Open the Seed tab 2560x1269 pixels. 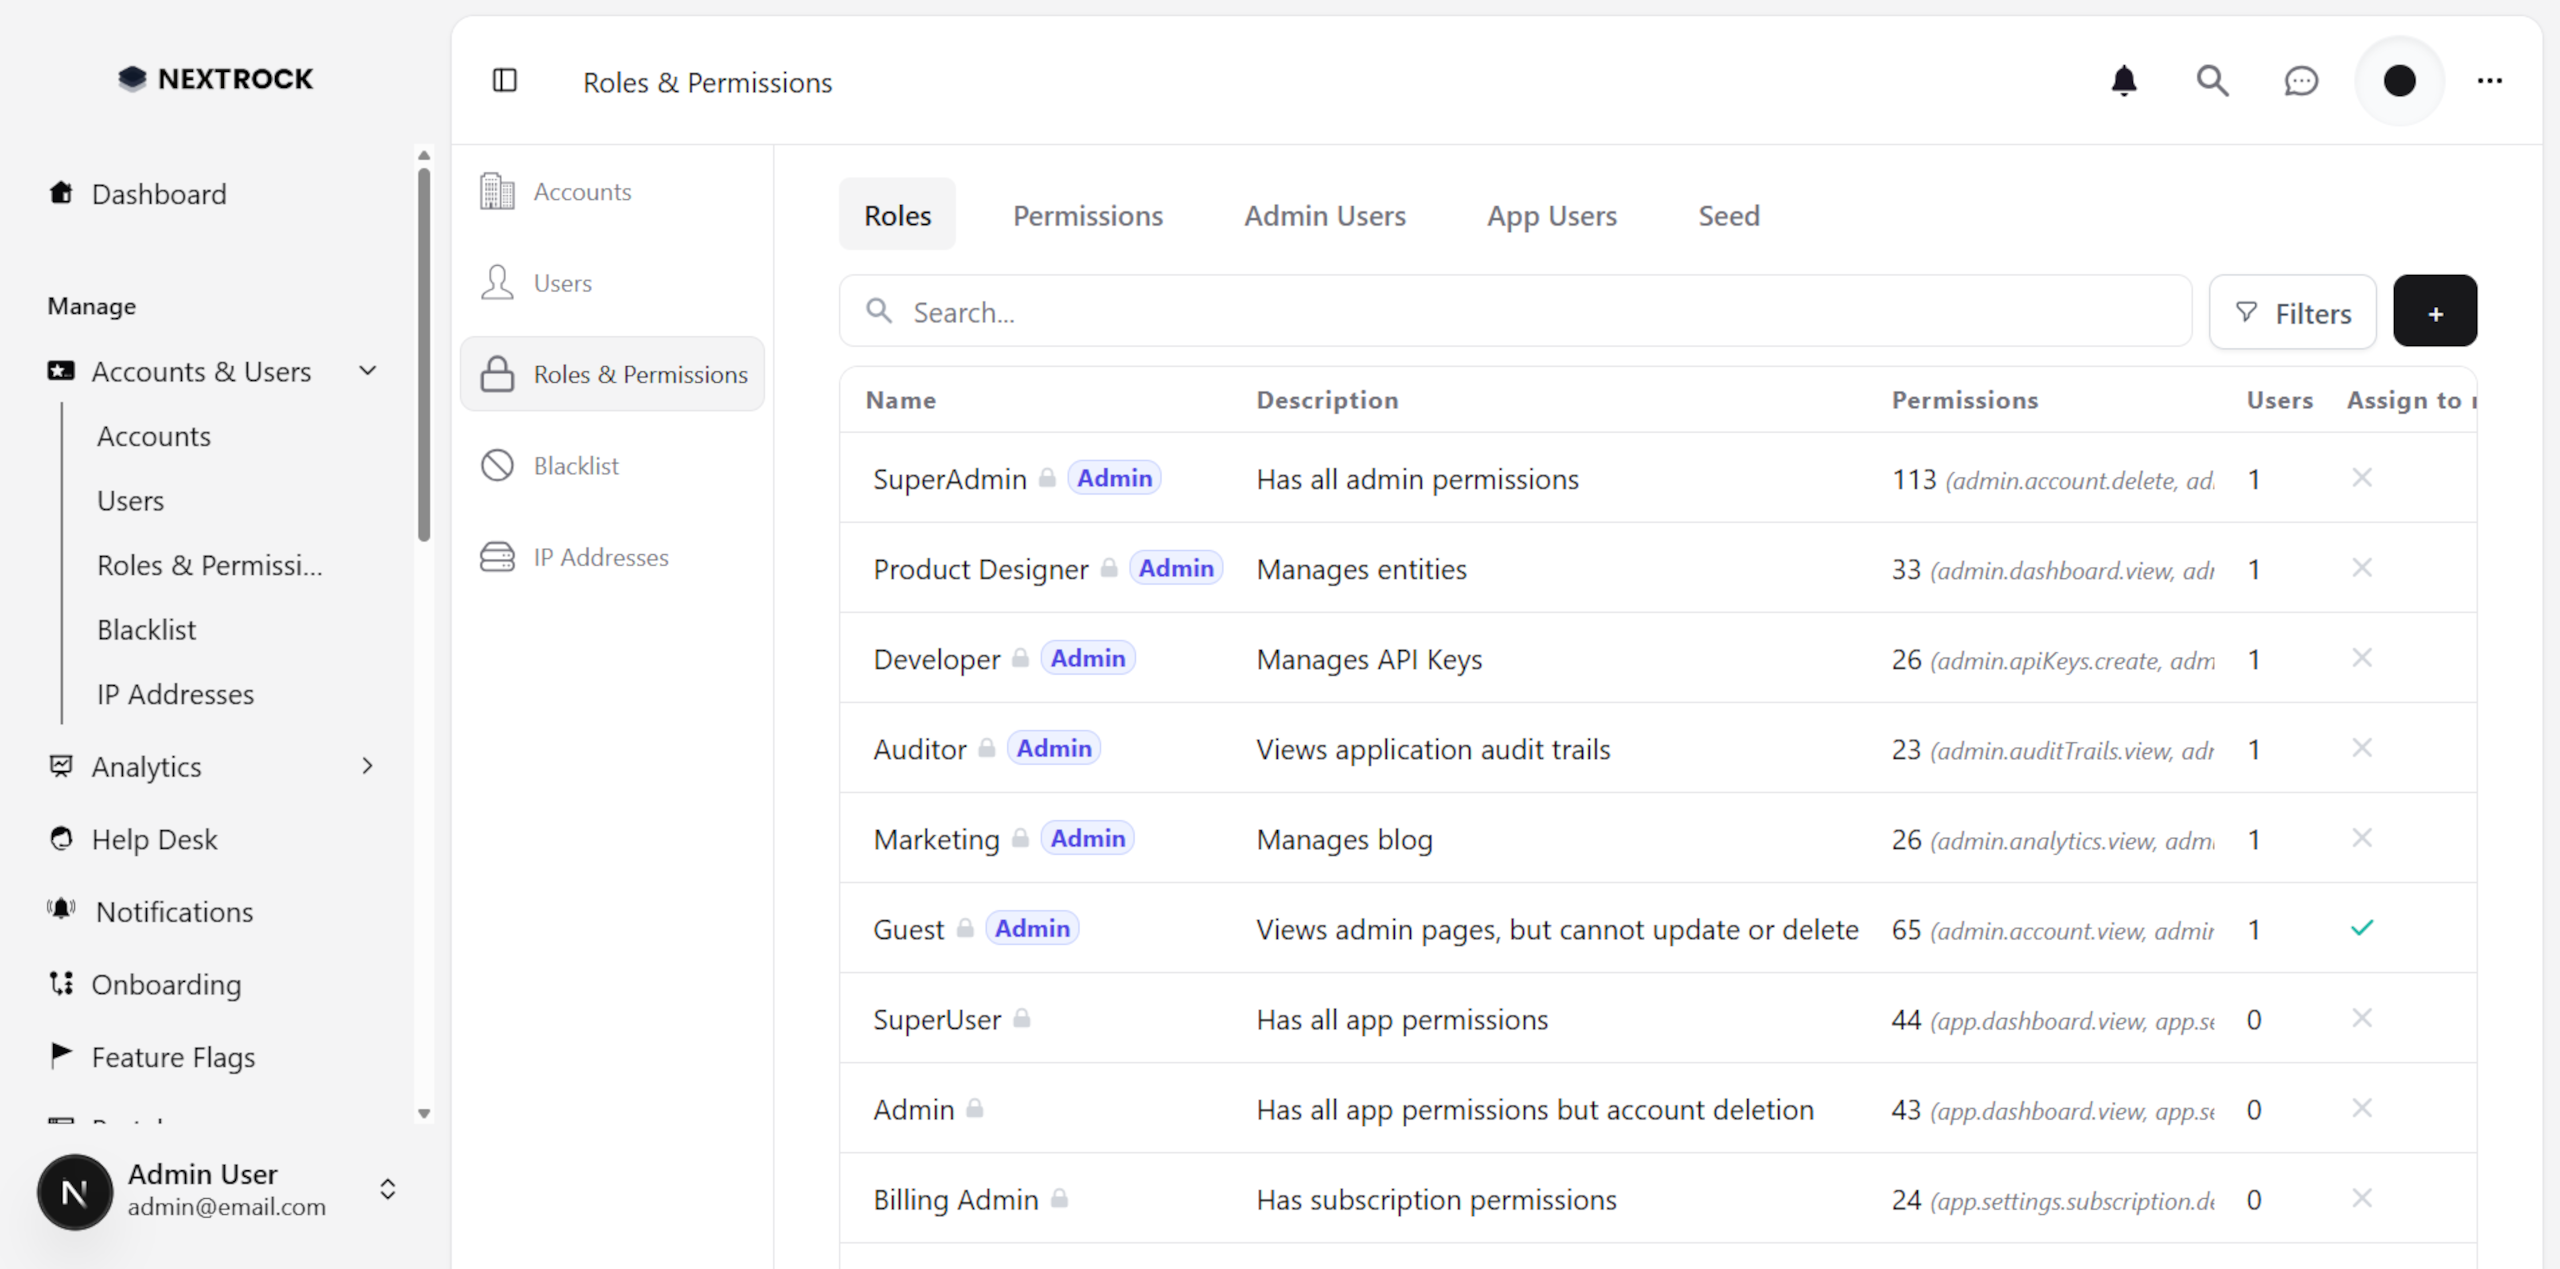(1728, 215)
